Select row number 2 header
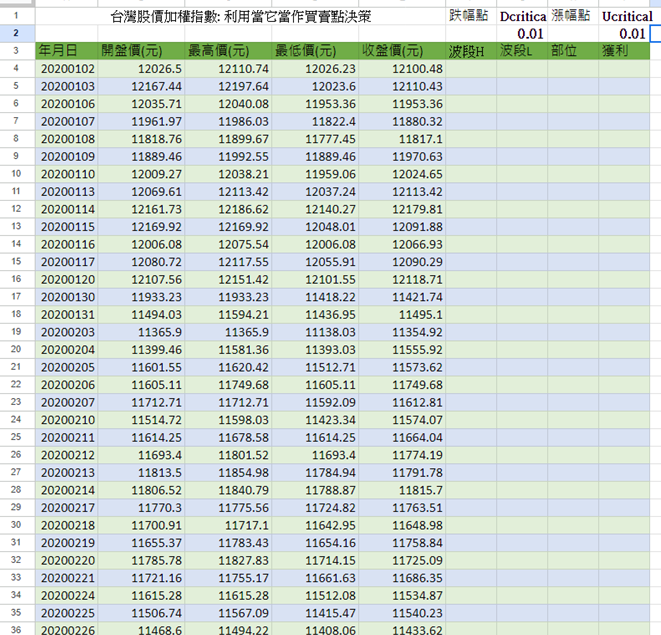Viewport: 661px width, 635px height. pos(17,33)
